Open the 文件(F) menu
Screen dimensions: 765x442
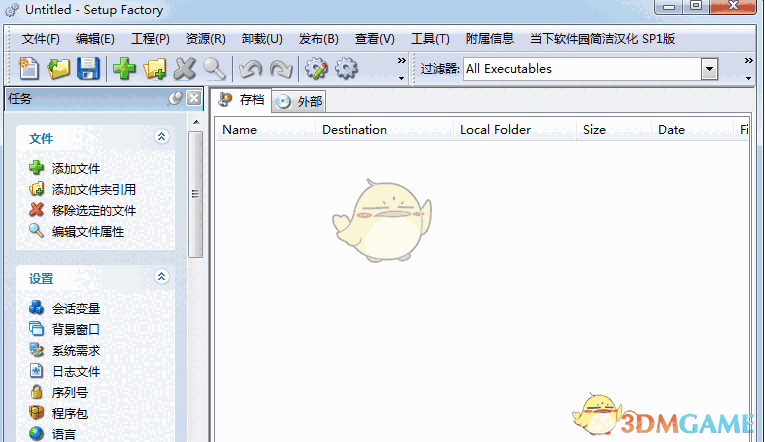[x=40, y=39]
